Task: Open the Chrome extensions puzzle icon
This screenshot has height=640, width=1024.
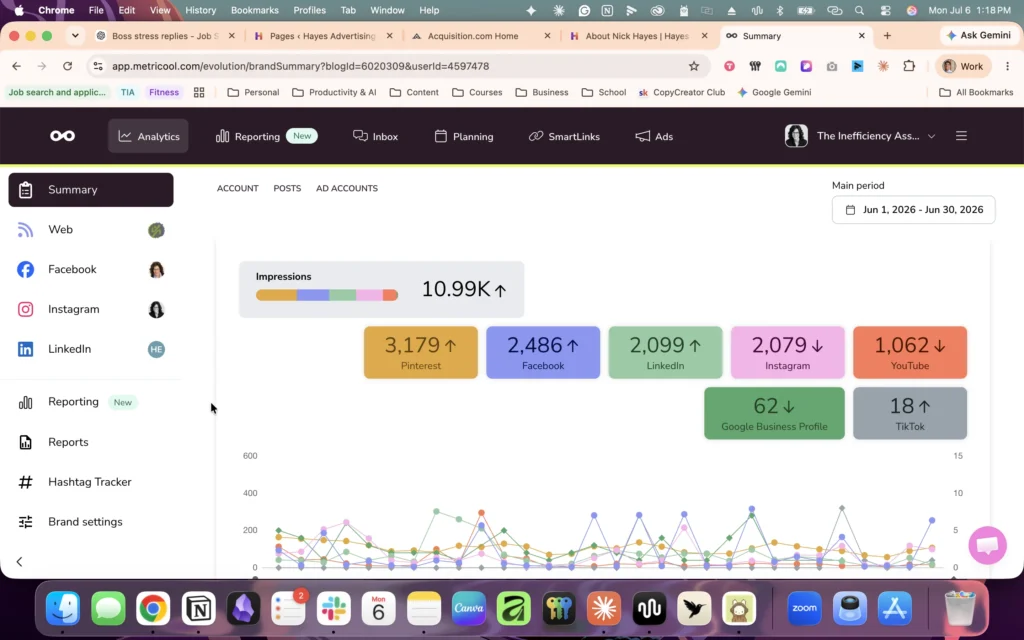Action: 908,66
